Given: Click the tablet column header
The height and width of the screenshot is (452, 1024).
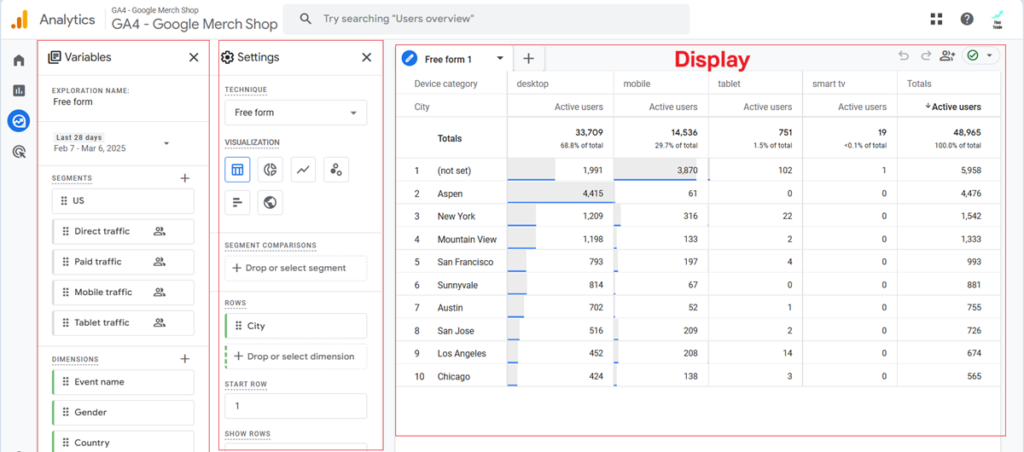Looking at the screenshot, I should click(729, 84).
